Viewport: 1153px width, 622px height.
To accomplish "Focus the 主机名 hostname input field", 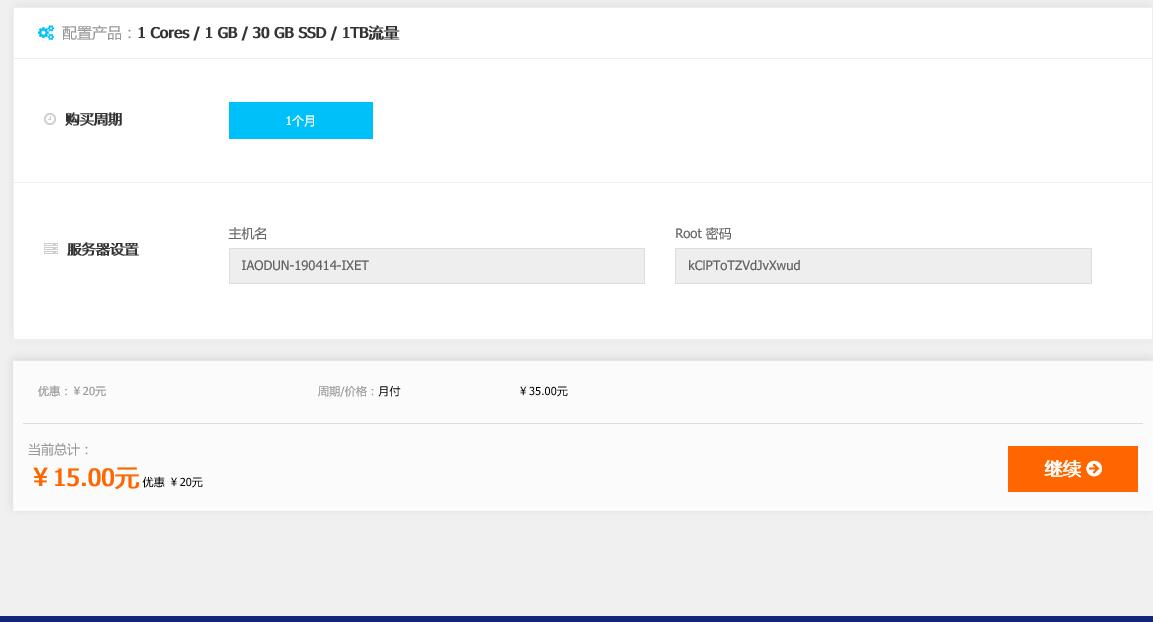I will (x=436, y=266).
